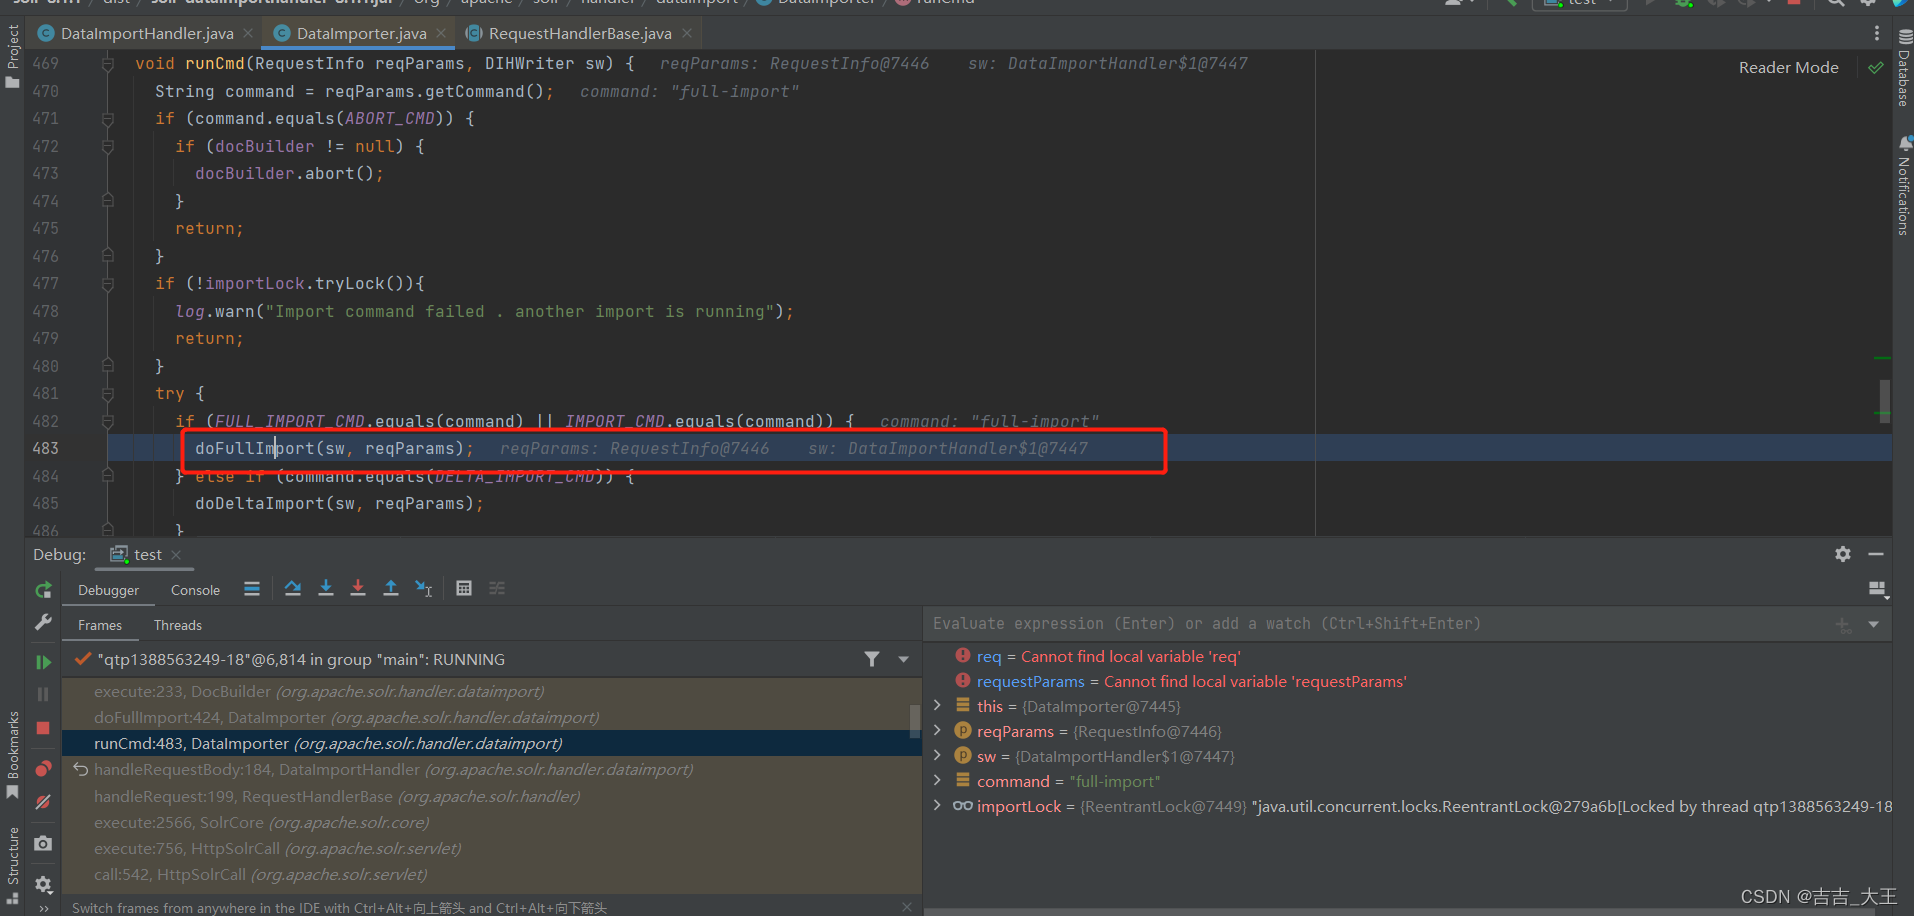Click the Frames list vertical scrollbar
Viewport: 1914px width, 916px height.
click(x=914, y=720)
